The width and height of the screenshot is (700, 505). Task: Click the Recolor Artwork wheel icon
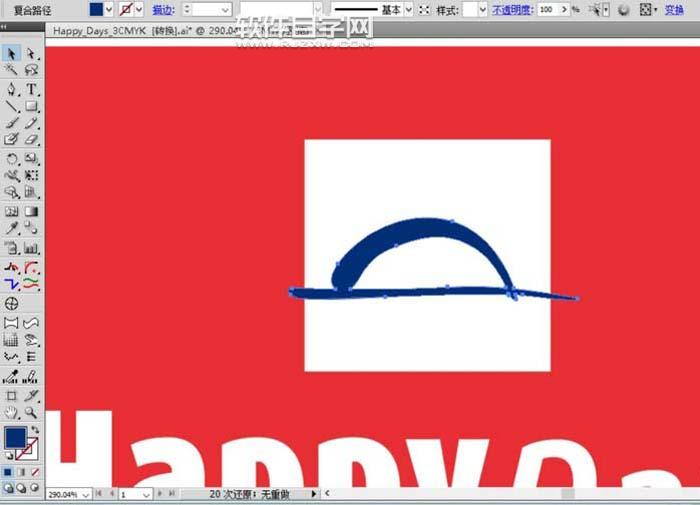click(x=623, y=9)
